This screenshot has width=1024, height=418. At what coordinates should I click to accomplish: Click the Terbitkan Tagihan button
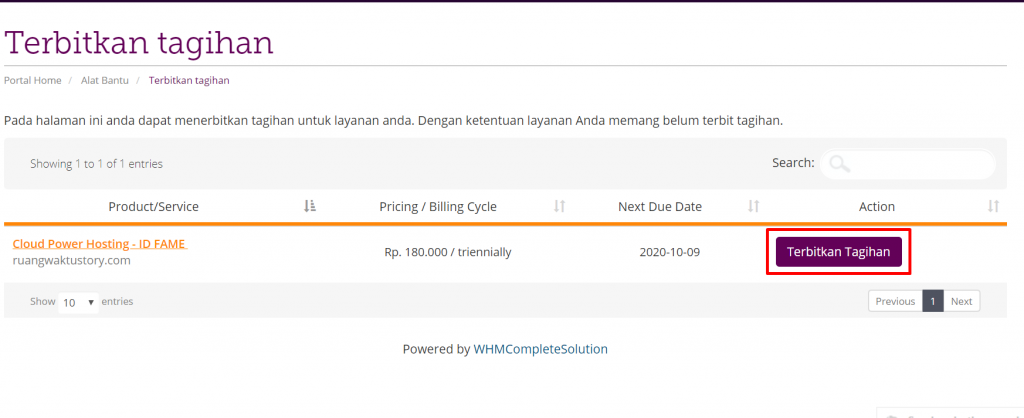tap(839, 252)
